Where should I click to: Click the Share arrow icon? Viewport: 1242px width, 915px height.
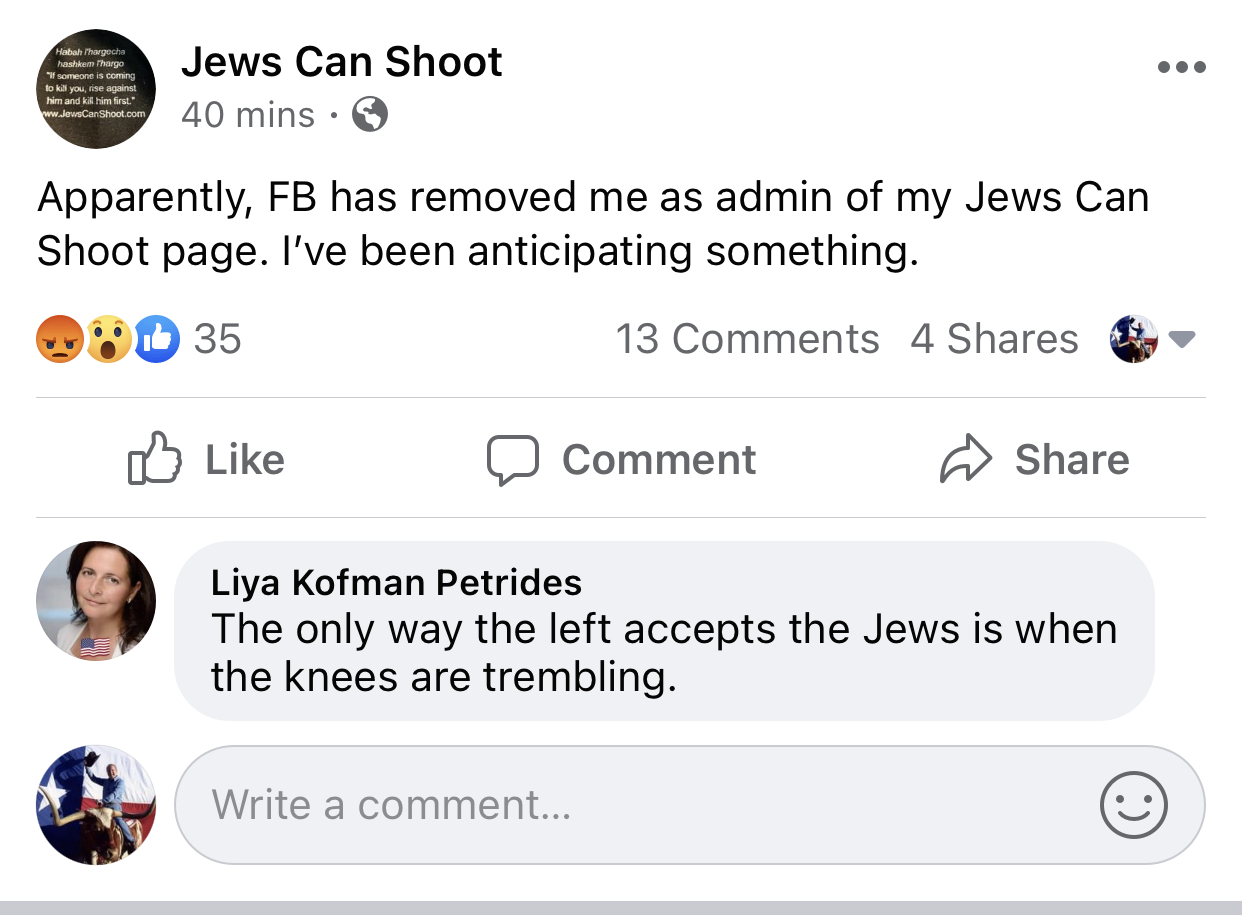click(x=966, y=460)
